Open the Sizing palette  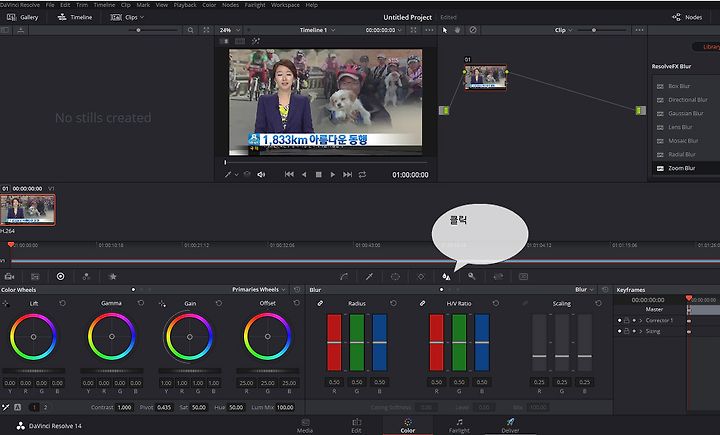click(x=498, y=277)
